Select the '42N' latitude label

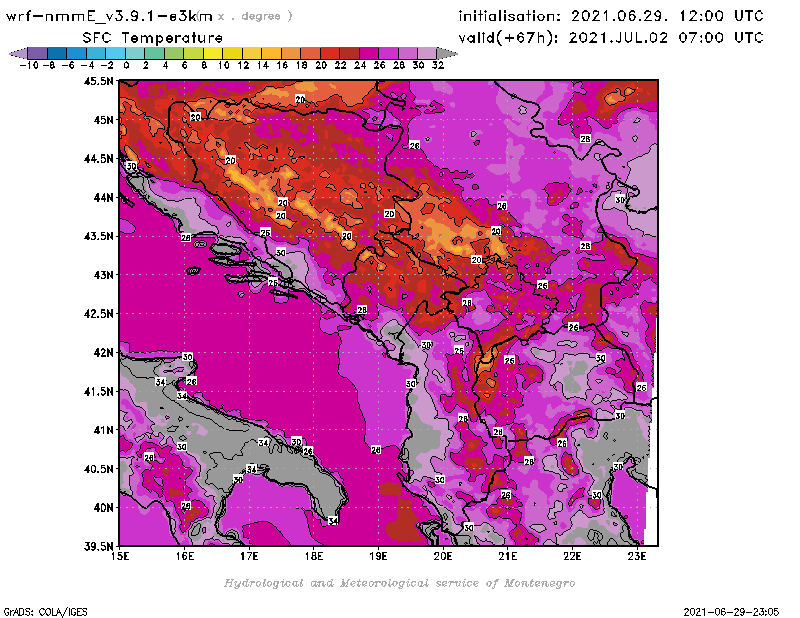pos(104,353)
